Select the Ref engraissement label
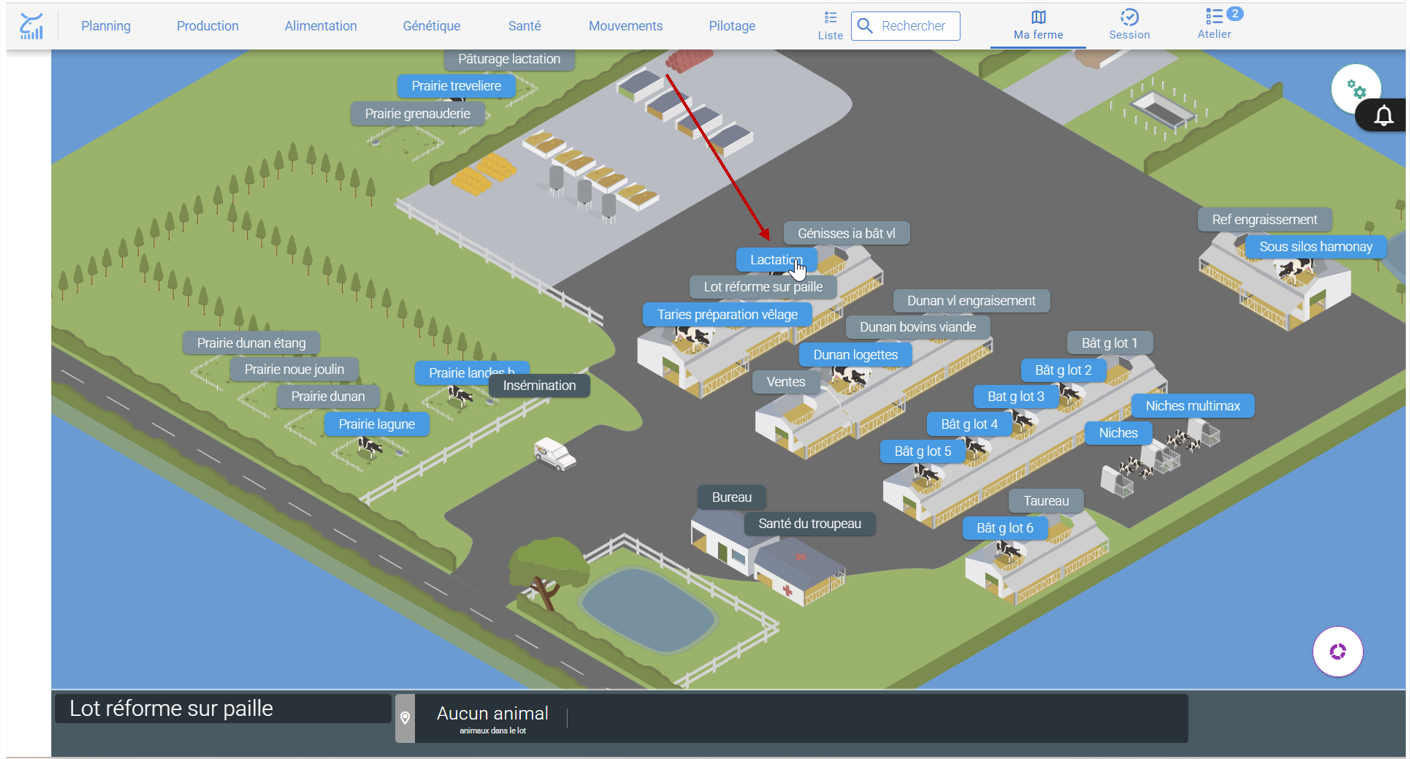Image resolution: width=1410 pixels, height=759 pixels. click(x=1265, y=220)
